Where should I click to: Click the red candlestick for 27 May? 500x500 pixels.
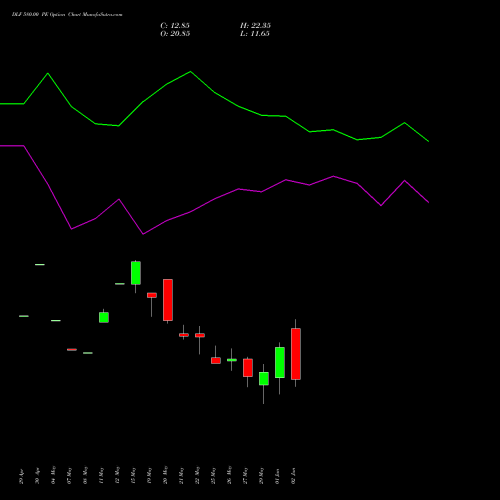coord(248,368)
